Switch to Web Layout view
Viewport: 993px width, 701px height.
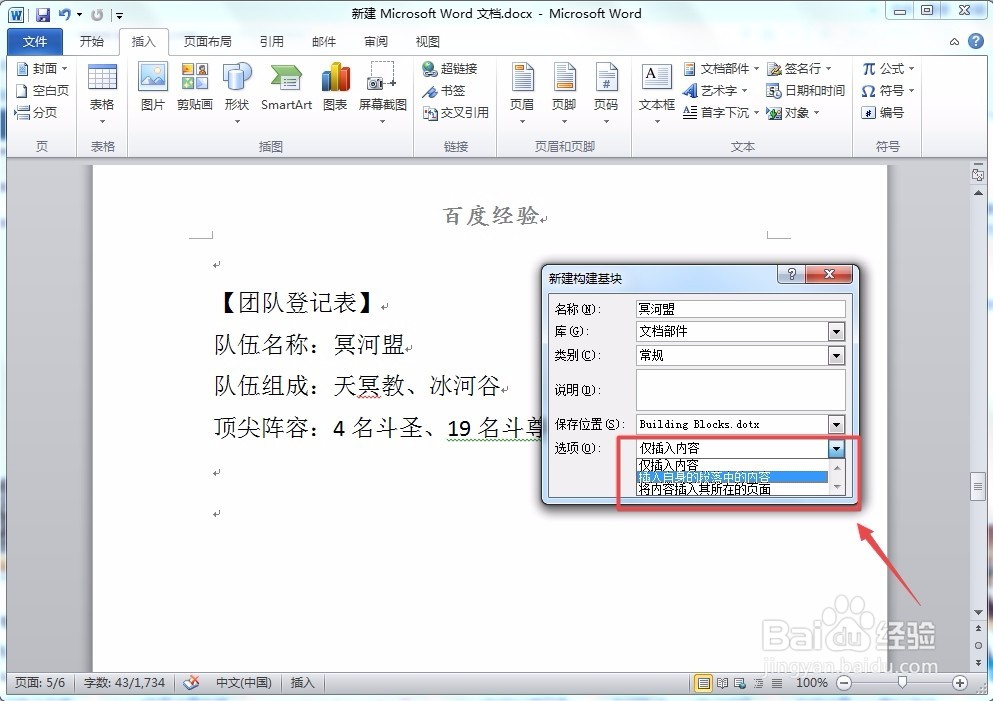(x=740, y=683)
